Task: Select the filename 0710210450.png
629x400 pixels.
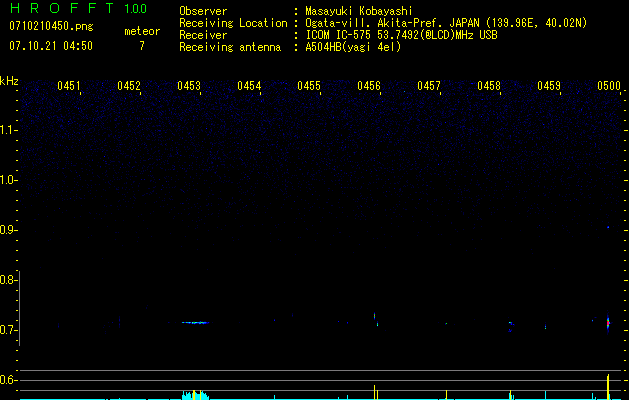Action: pos(51,26)
